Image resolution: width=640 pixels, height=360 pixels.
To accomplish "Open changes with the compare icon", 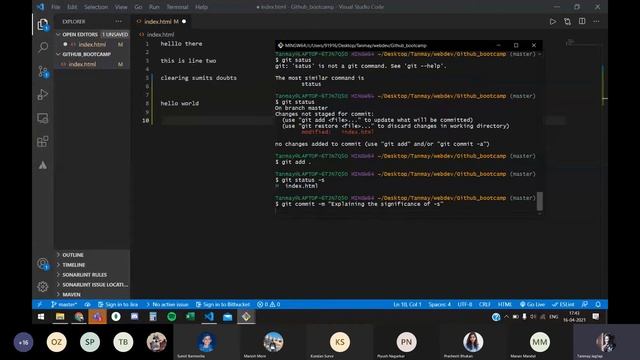I will pos(567,21).
